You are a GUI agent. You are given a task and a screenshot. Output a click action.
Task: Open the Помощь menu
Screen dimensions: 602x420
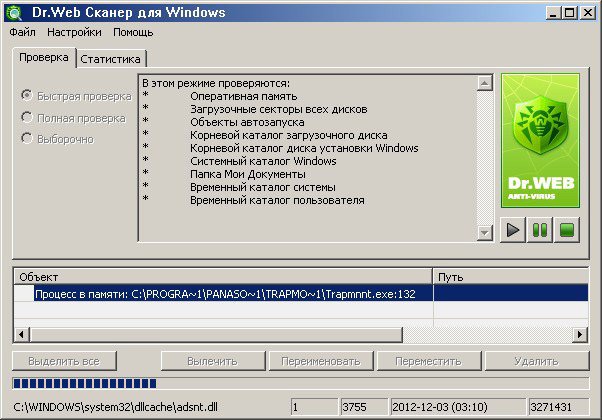(133, 32)
